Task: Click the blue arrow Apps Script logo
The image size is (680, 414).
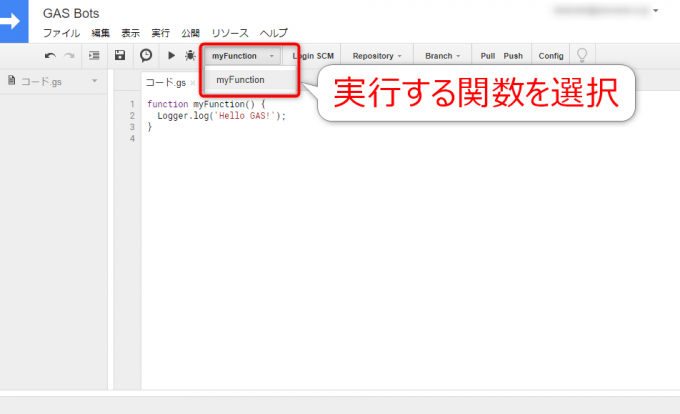Action: pos(16,20)
